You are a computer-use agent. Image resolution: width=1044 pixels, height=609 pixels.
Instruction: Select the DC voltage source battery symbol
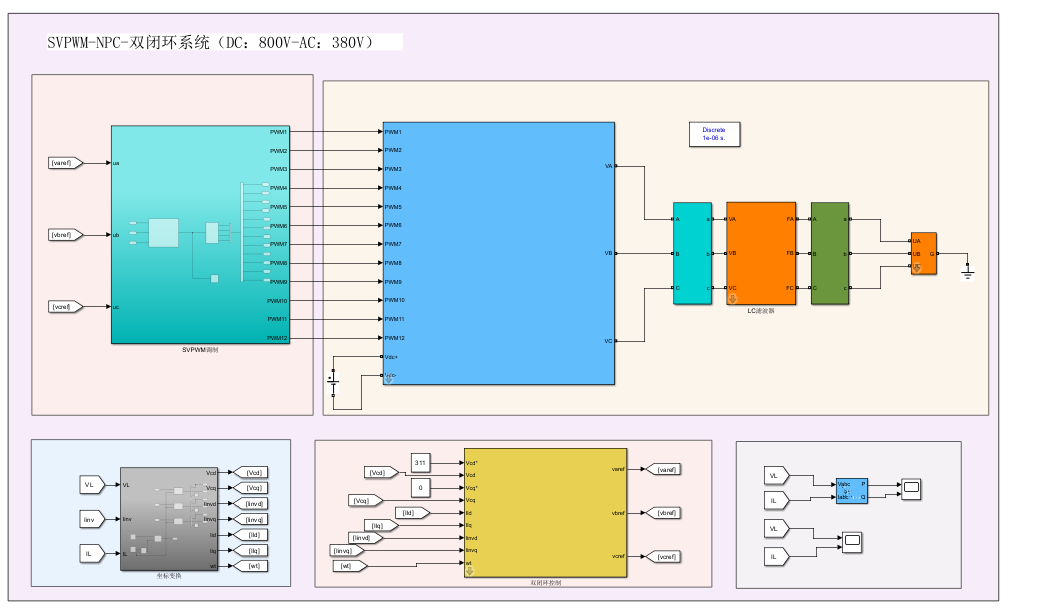[x=334, y=381]
